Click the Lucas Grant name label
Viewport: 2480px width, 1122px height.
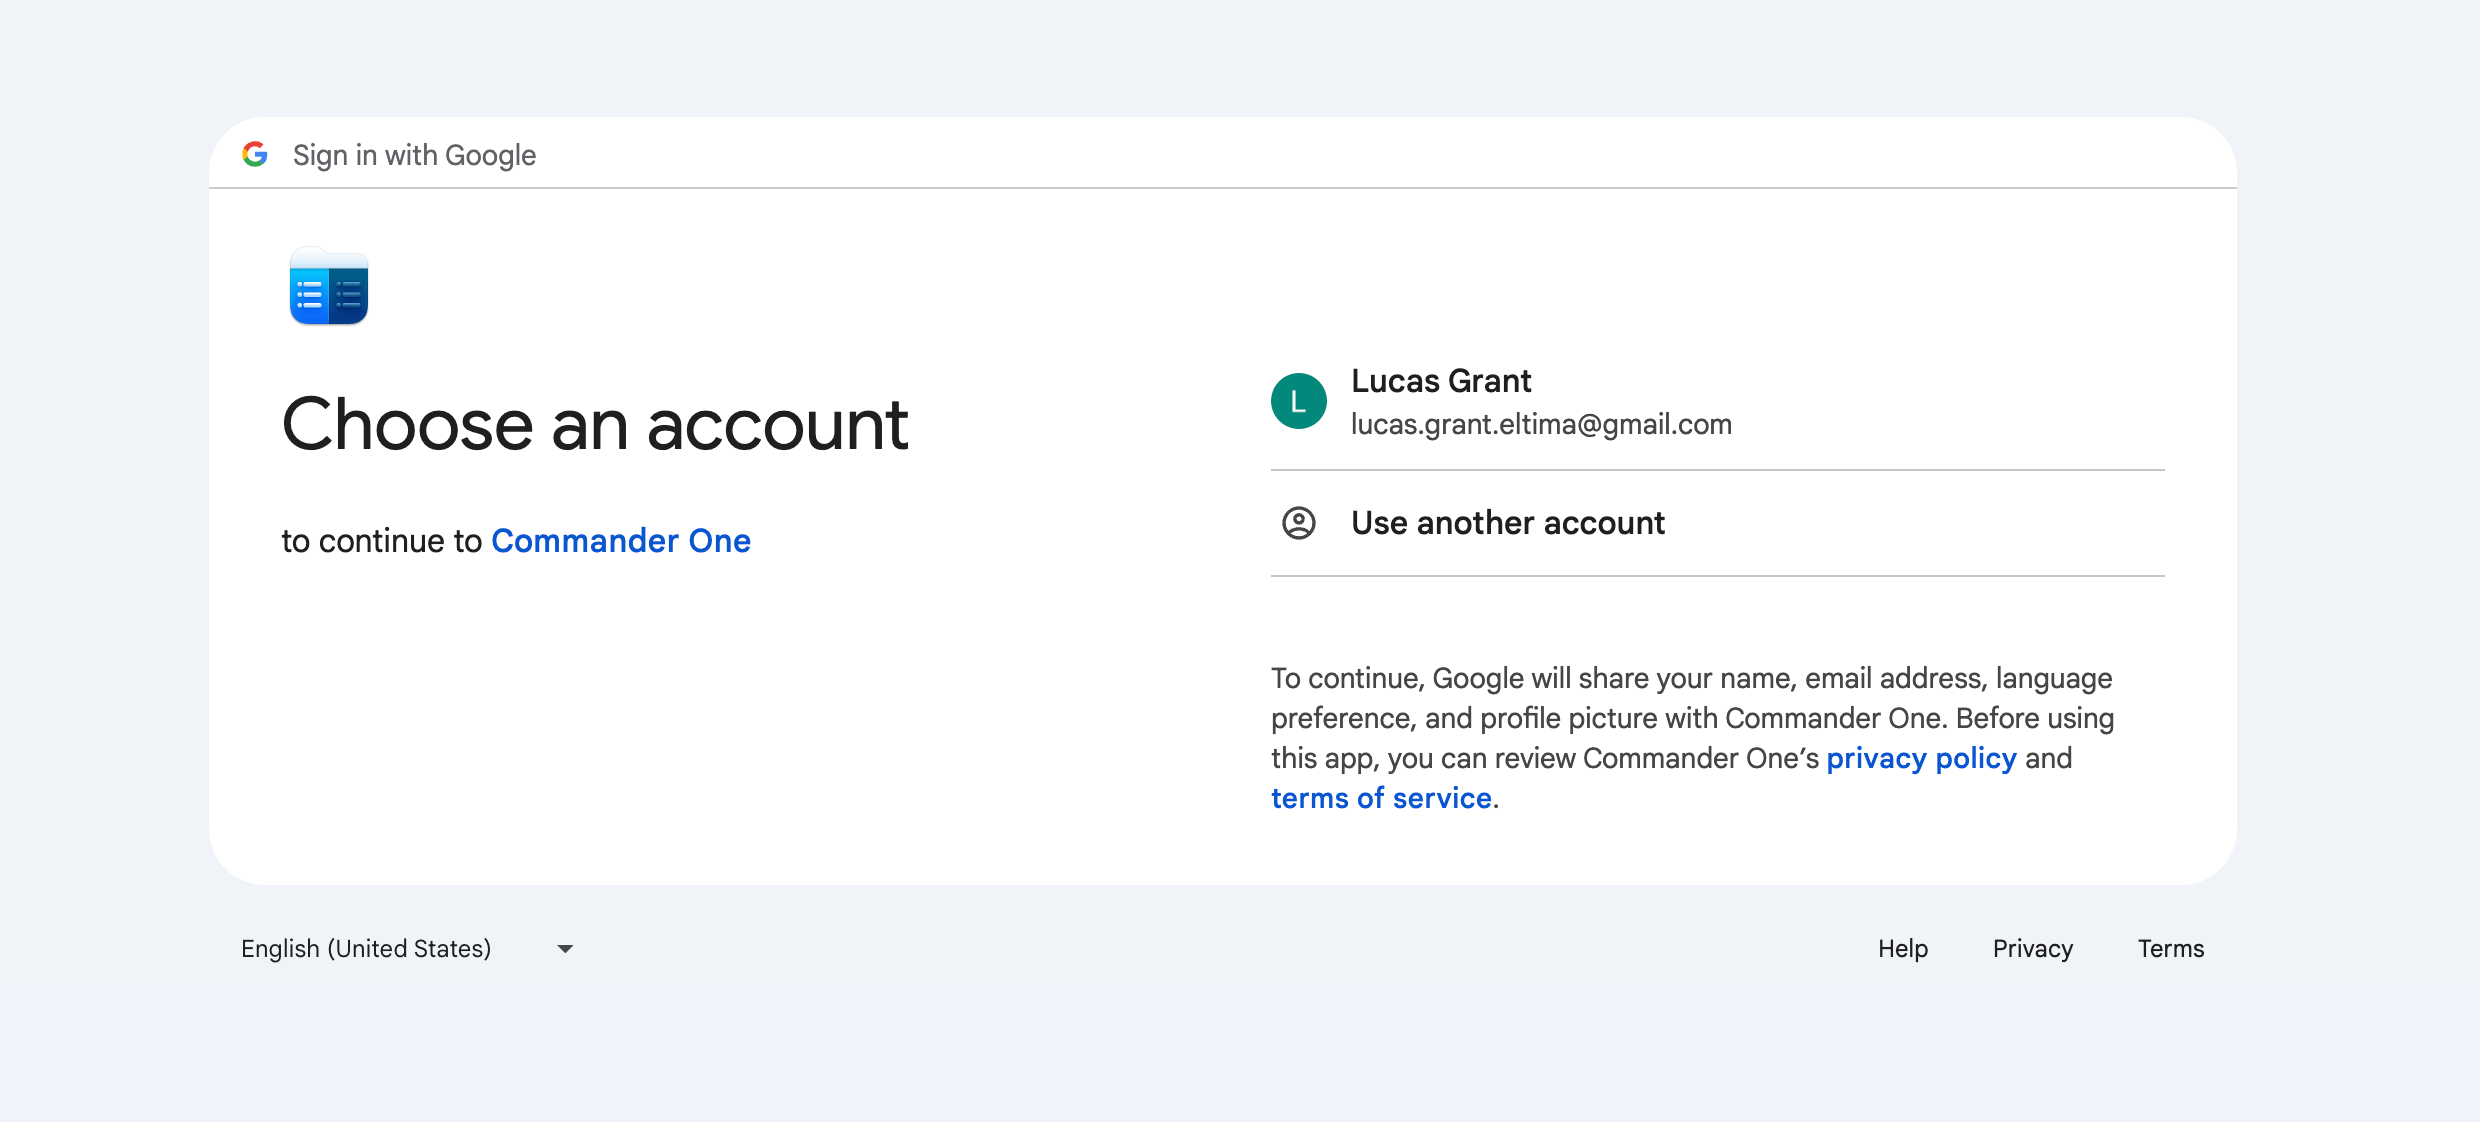coord(1441,381)
